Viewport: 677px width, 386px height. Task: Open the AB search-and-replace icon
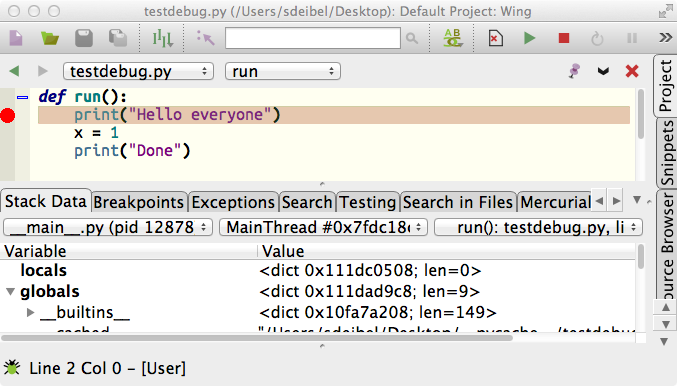tap(452, 38)
